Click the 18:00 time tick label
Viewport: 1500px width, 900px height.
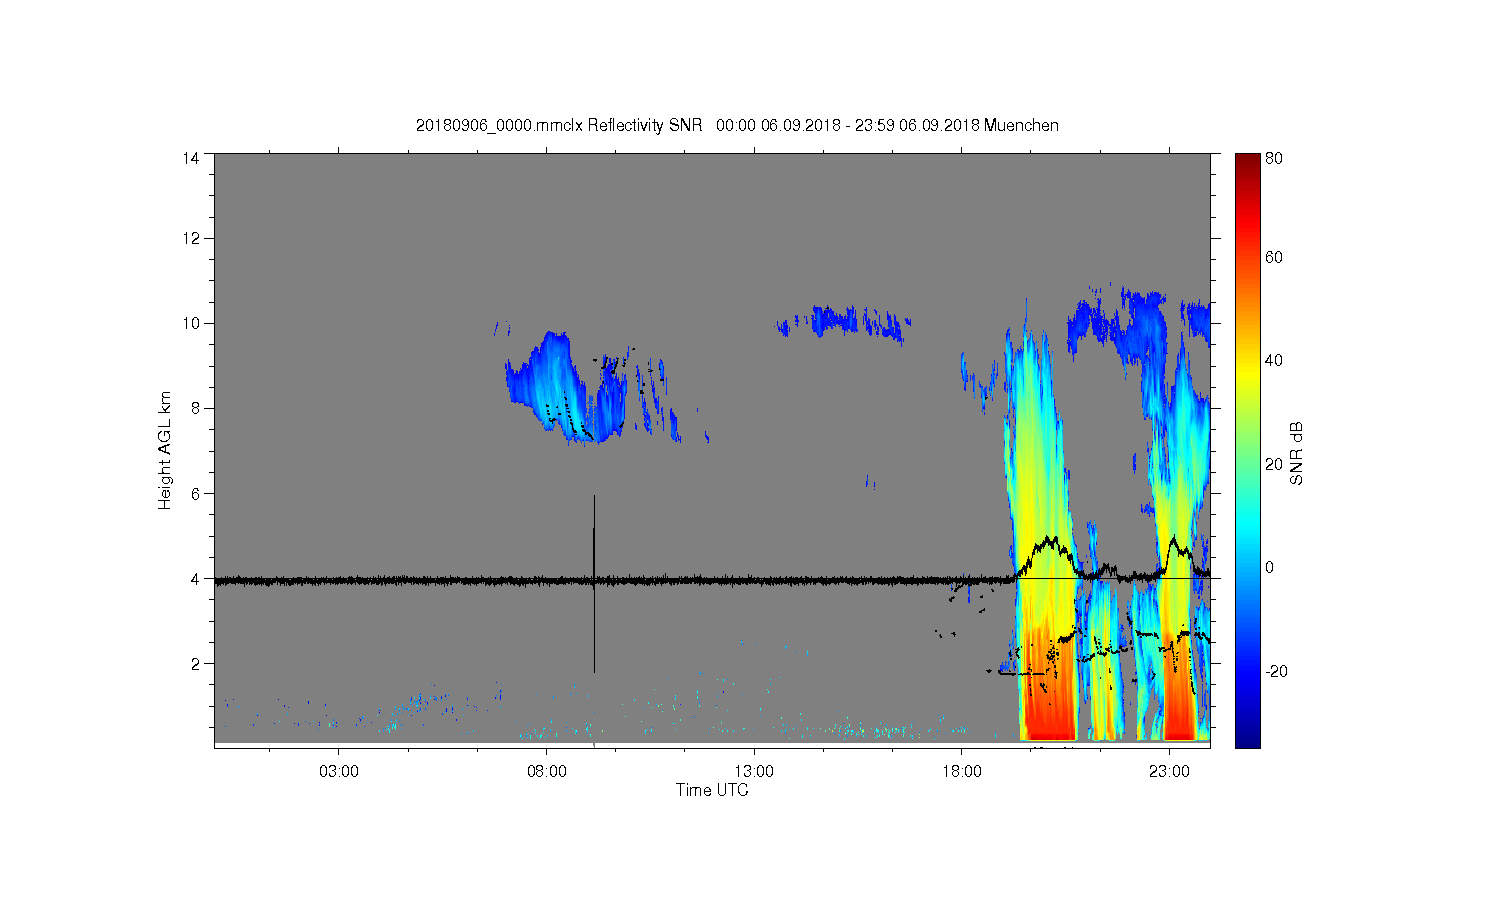[x=962, y=772]
